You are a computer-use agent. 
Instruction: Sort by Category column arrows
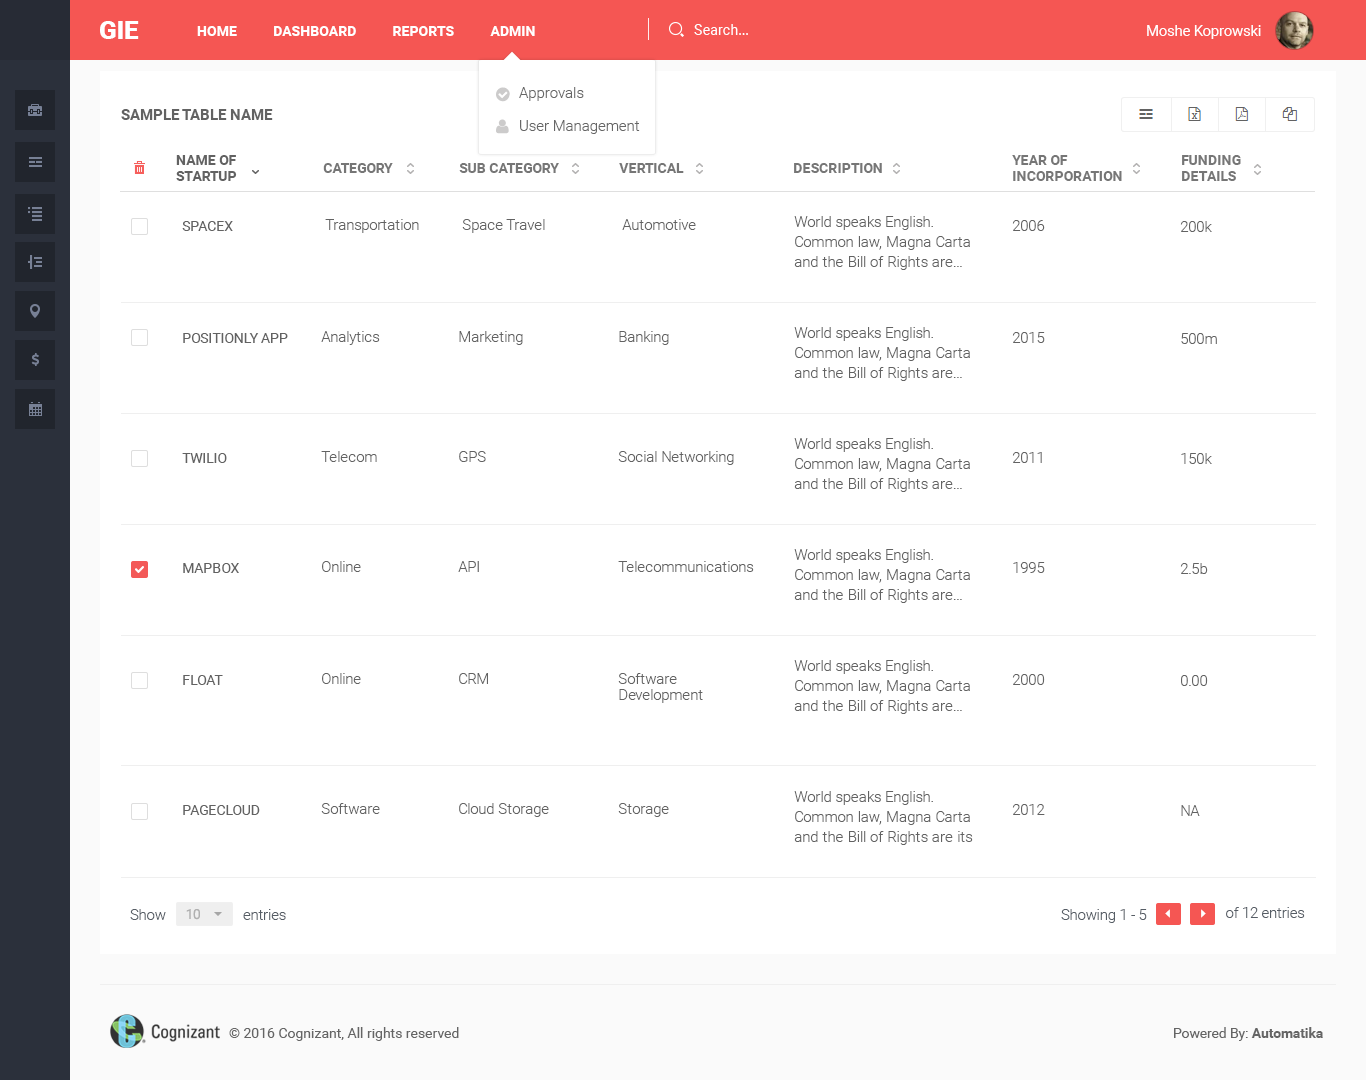click(x=410, y=168)
